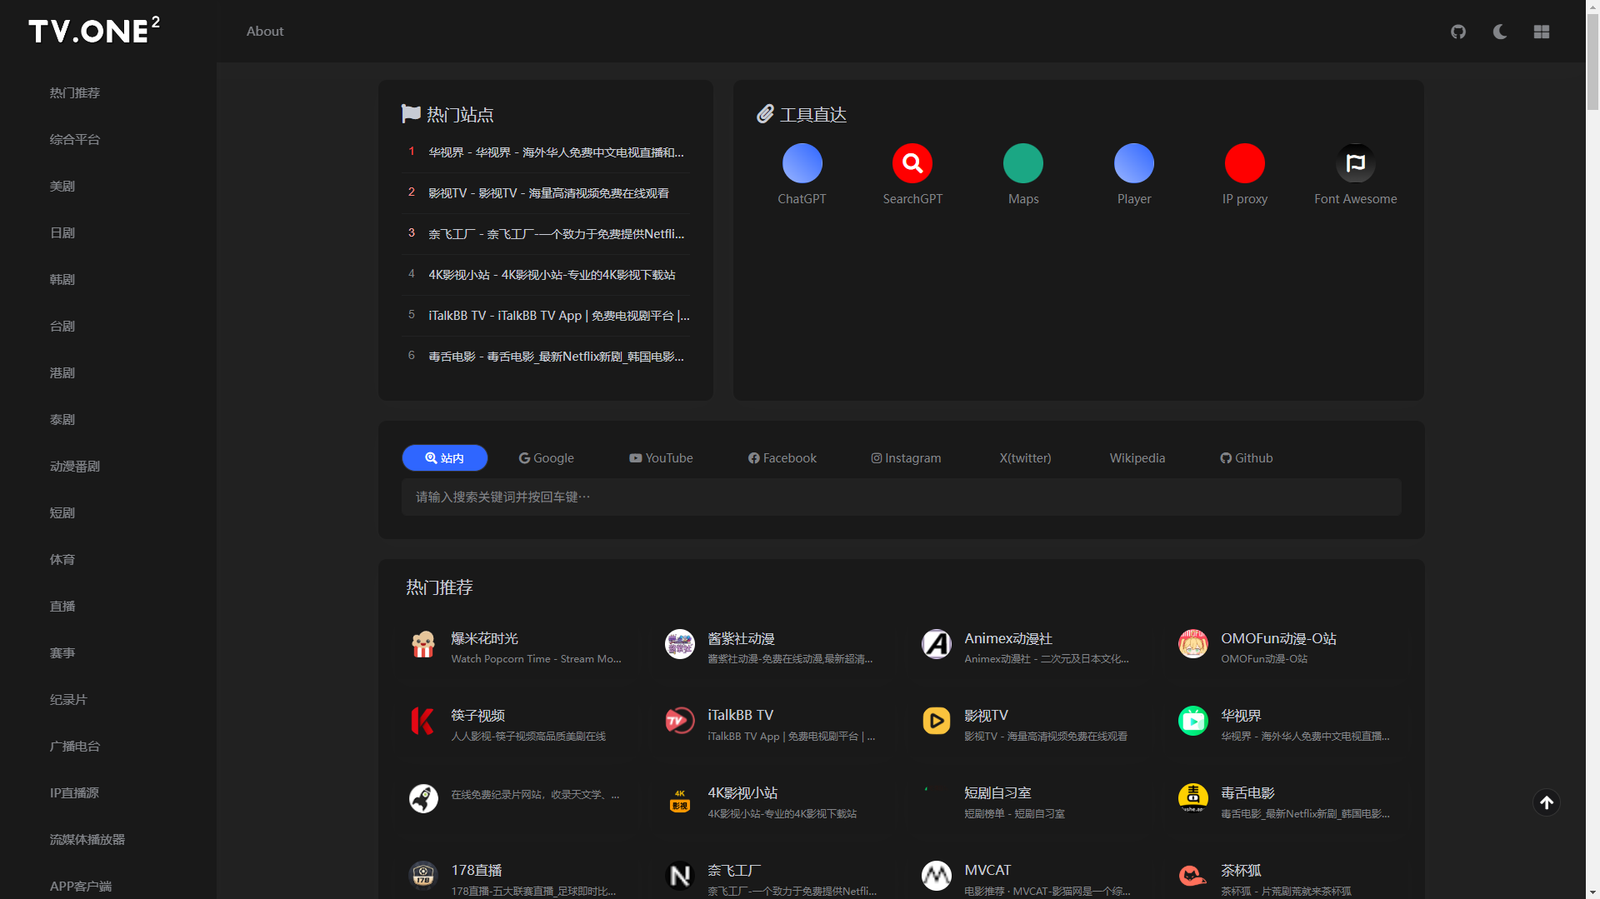Open the 酱紫社动漫 card icon
This screenshot has height=899, width=1600.
coord(680,645)
